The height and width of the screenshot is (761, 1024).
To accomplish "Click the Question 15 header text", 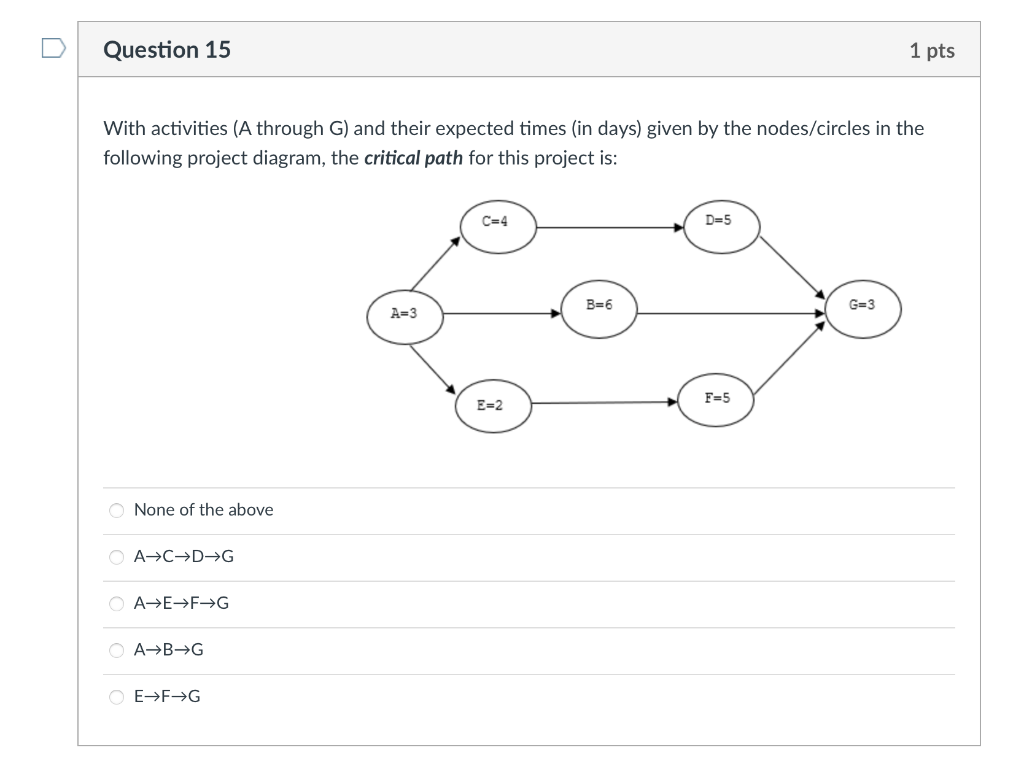I will [x=168, y=49].
